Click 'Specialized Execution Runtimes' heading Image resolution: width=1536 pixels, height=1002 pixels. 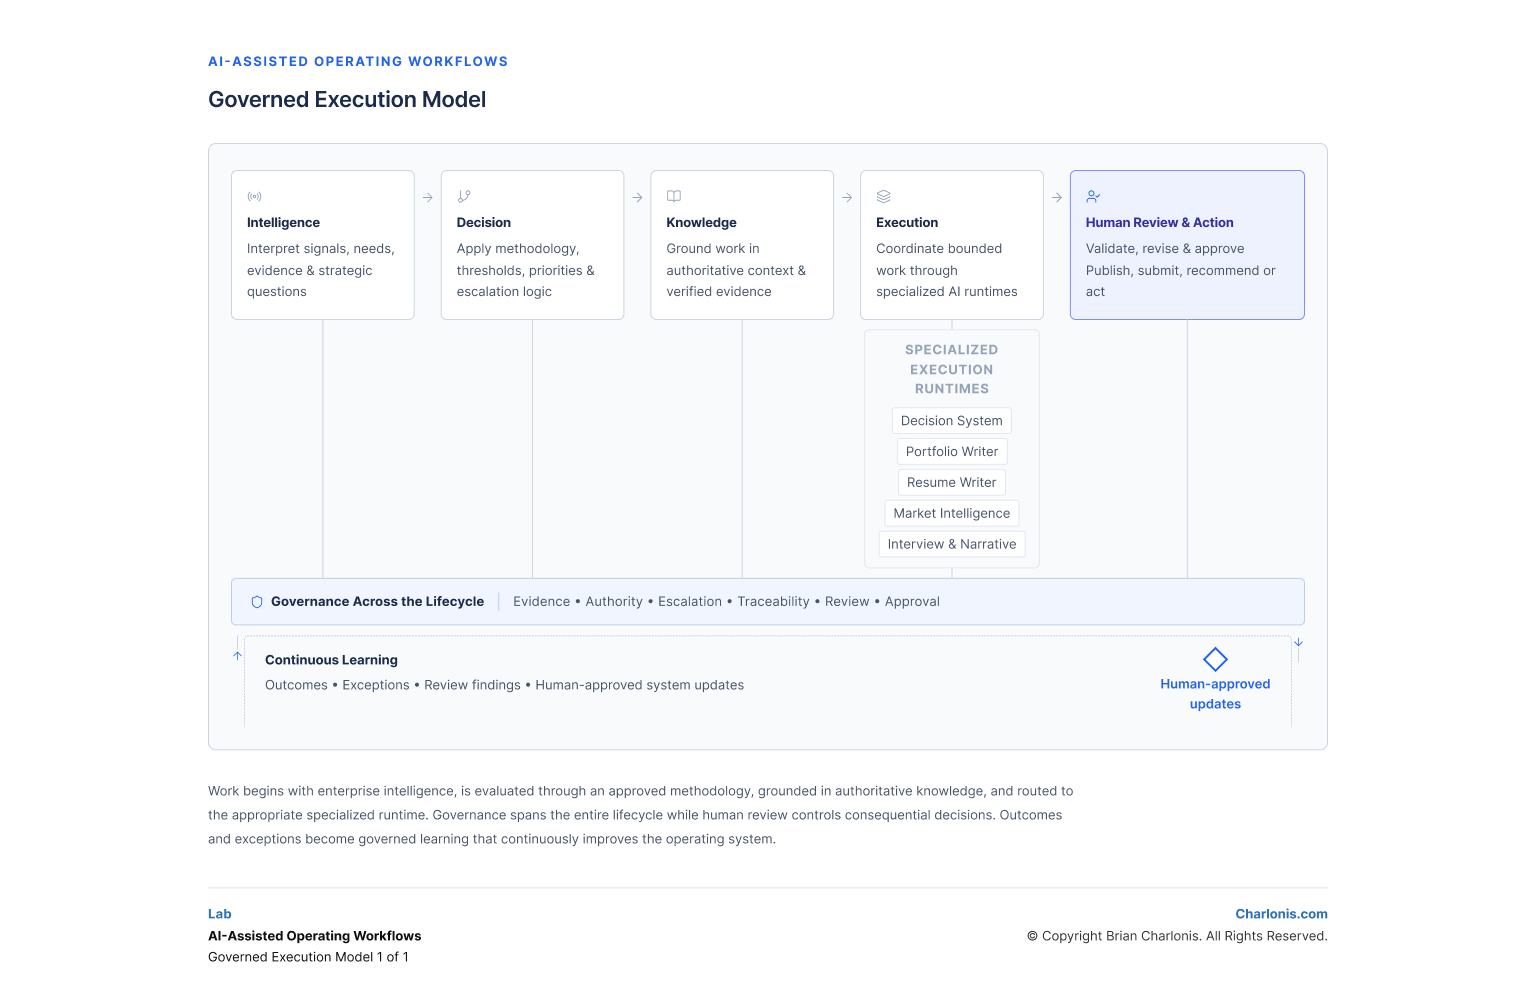[x=952, y=370]
